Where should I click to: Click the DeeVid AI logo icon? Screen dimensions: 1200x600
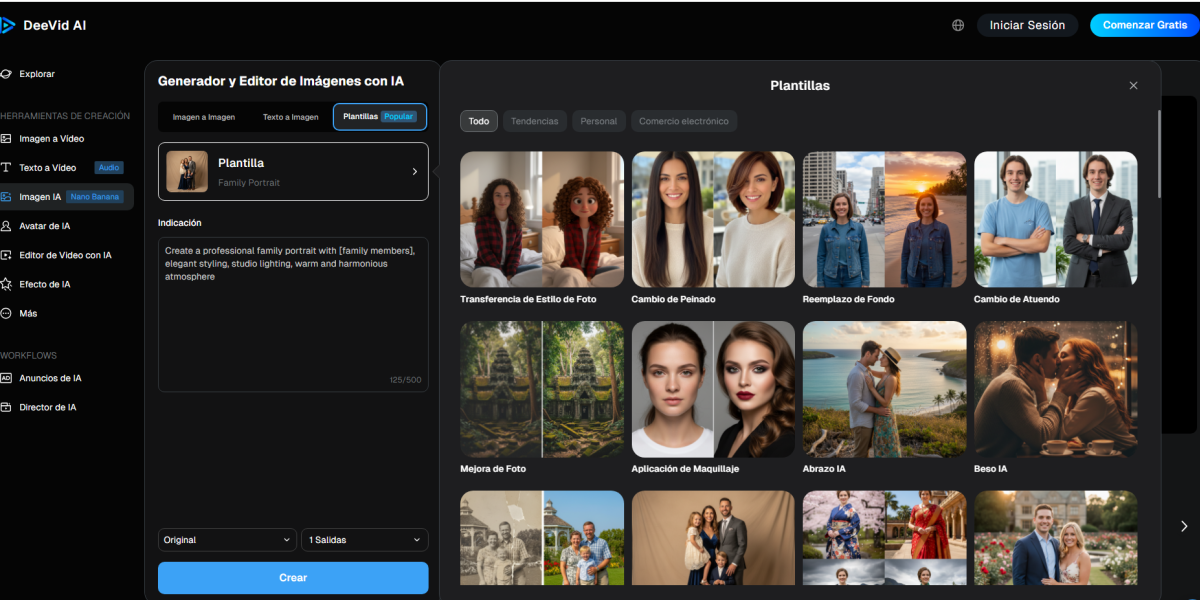(x=8, y=25)
